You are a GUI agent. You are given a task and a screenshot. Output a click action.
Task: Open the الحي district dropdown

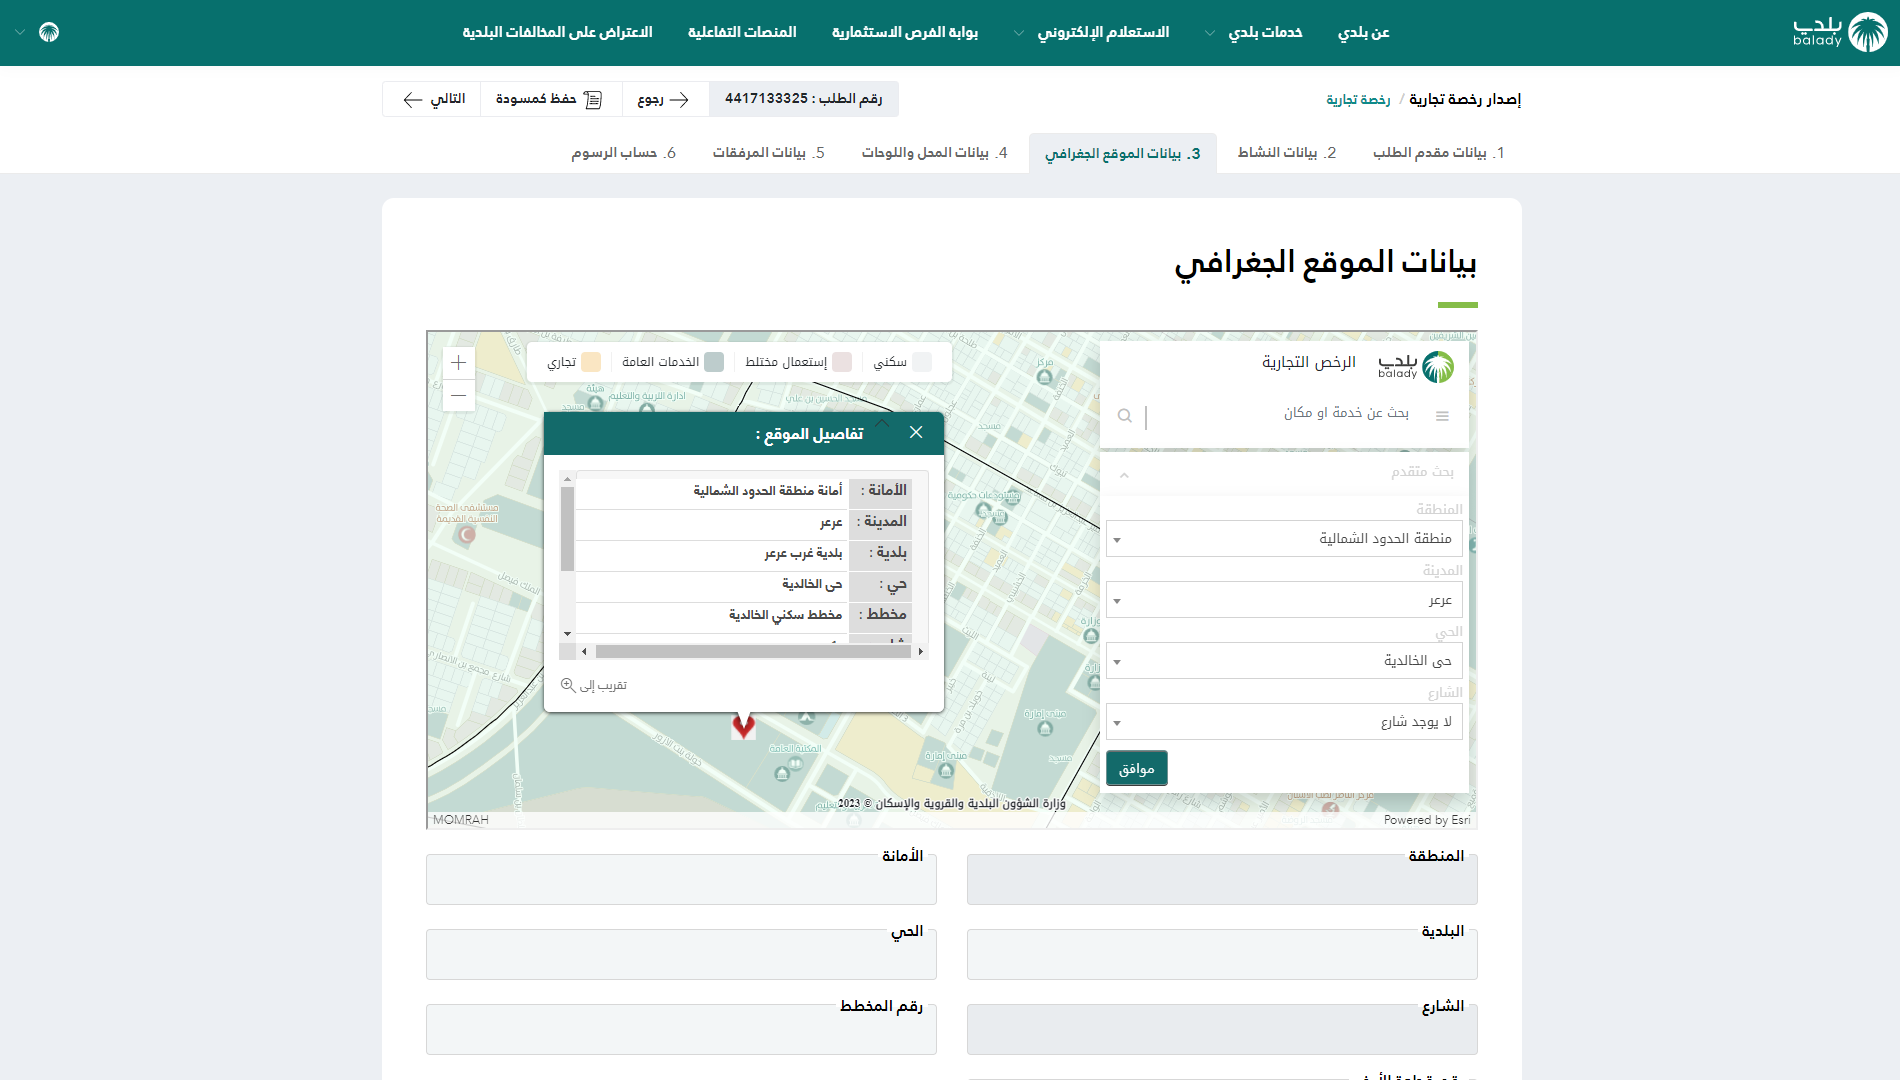click(1284, 661)
